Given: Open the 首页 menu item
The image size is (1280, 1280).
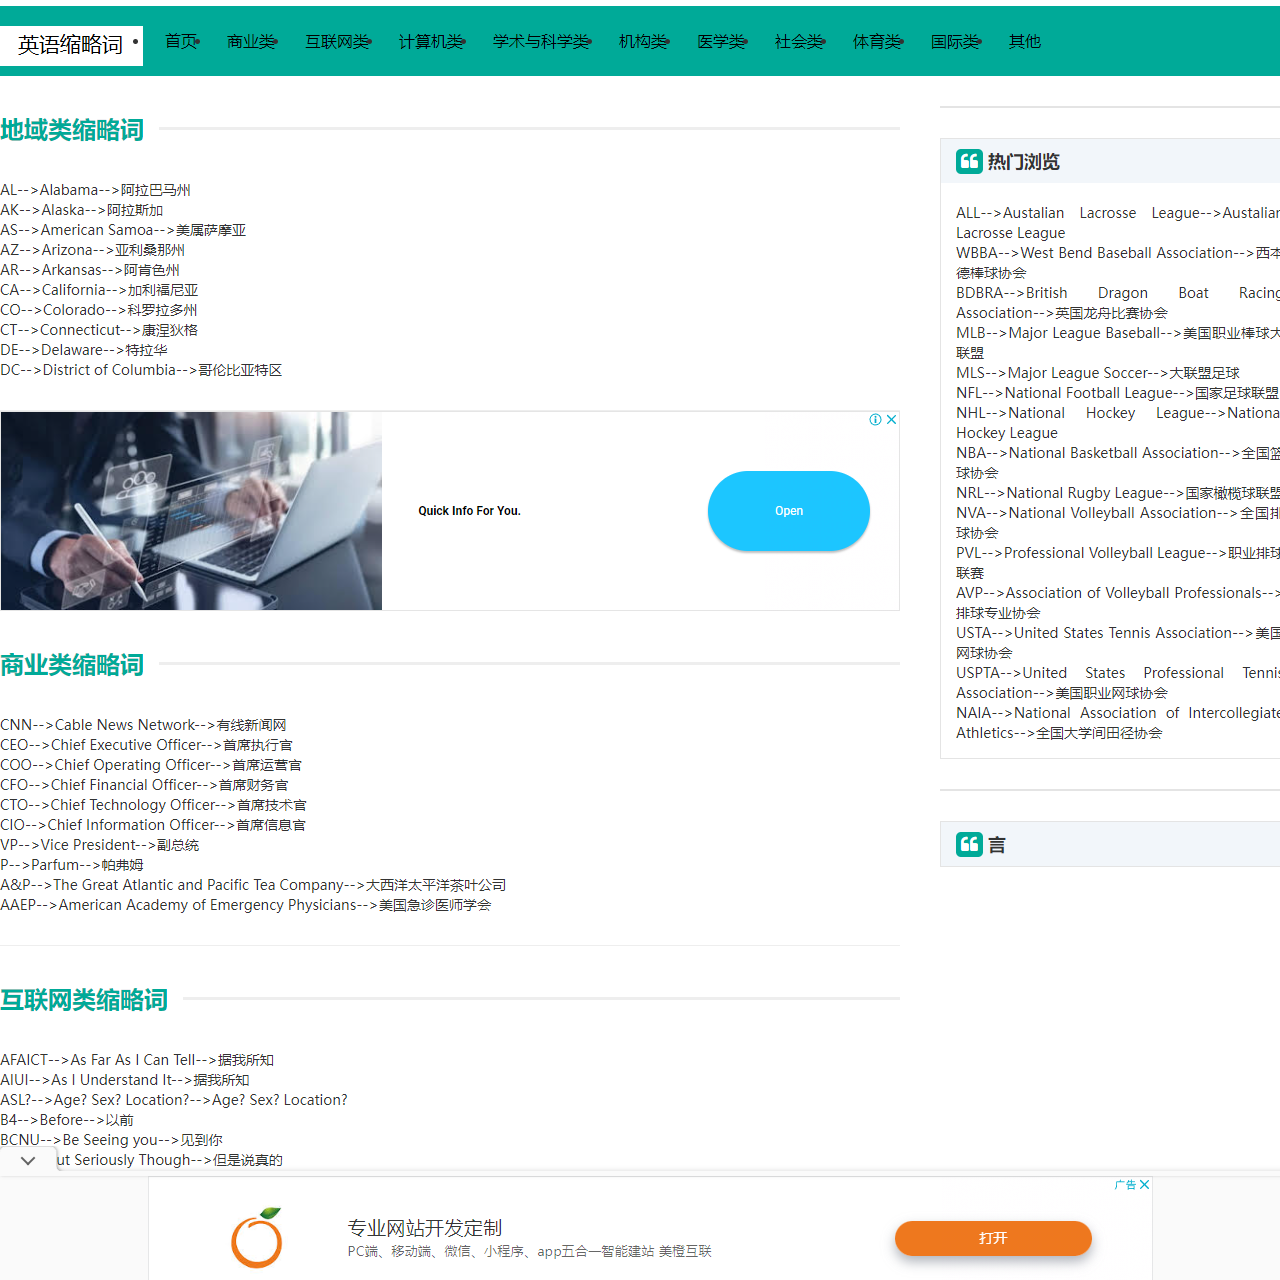Looking at the screenshot, I should [x=182, y=41].
